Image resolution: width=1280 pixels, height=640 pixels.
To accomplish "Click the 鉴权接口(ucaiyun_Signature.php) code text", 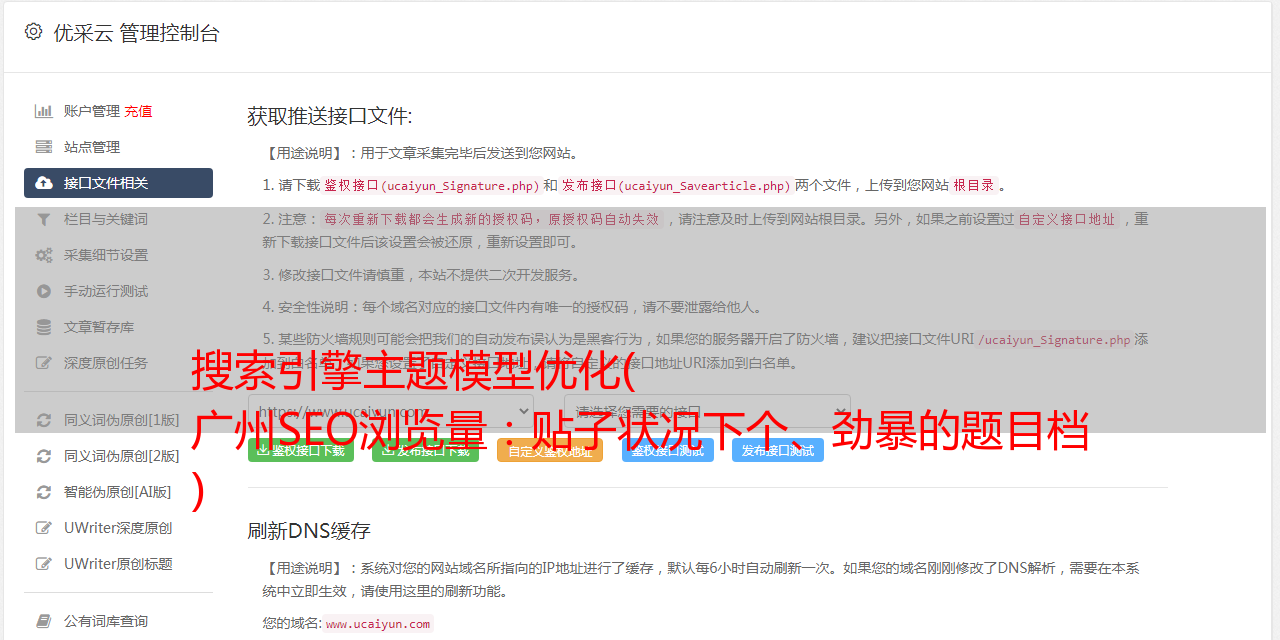I will point(432,186).
